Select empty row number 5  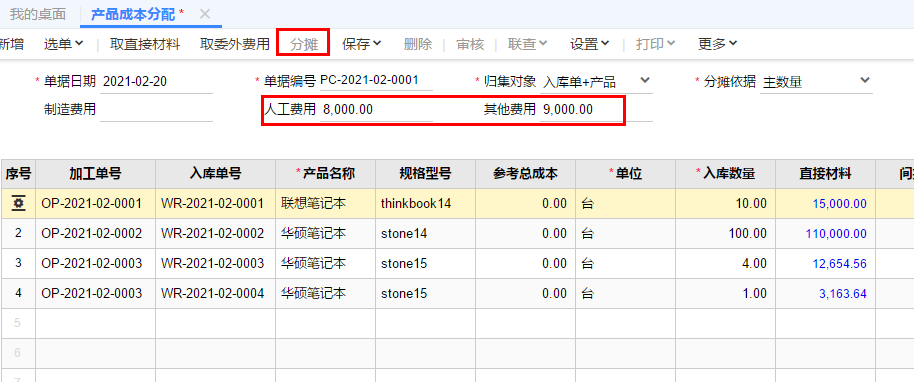[x=19, y=324]
